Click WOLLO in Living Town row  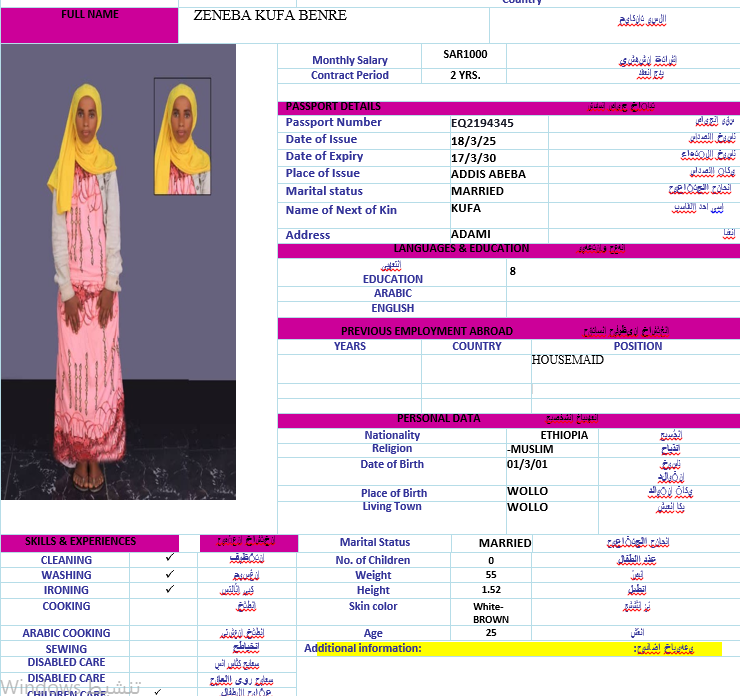point(527,507)
